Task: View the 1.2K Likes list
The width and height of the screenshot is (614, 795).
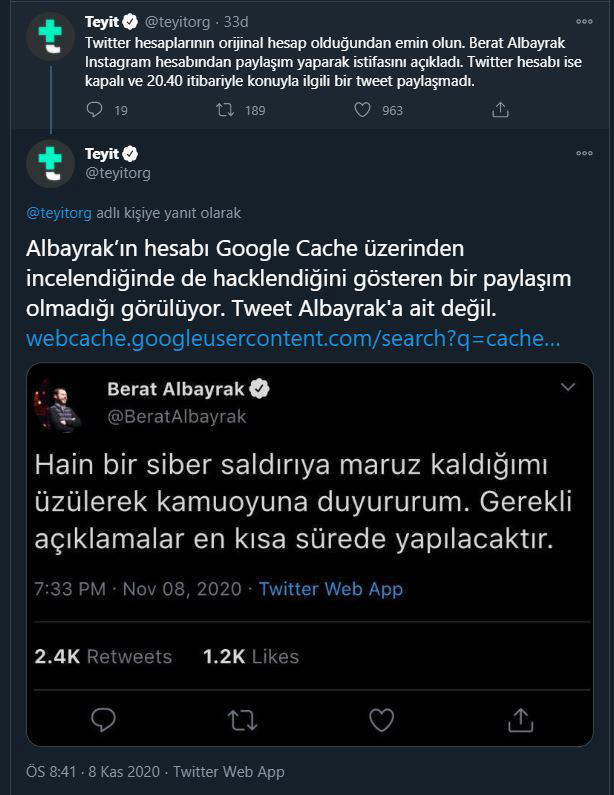Action: (251, 656)
